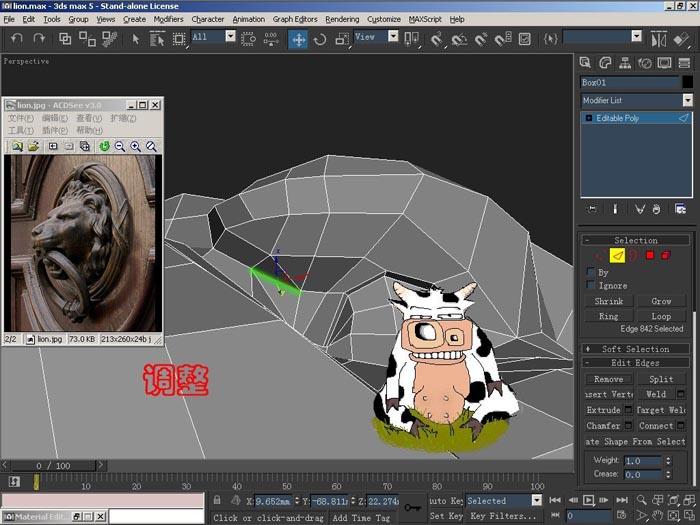
Task: Click Play Animation button
Action: (x=588, y=500)
